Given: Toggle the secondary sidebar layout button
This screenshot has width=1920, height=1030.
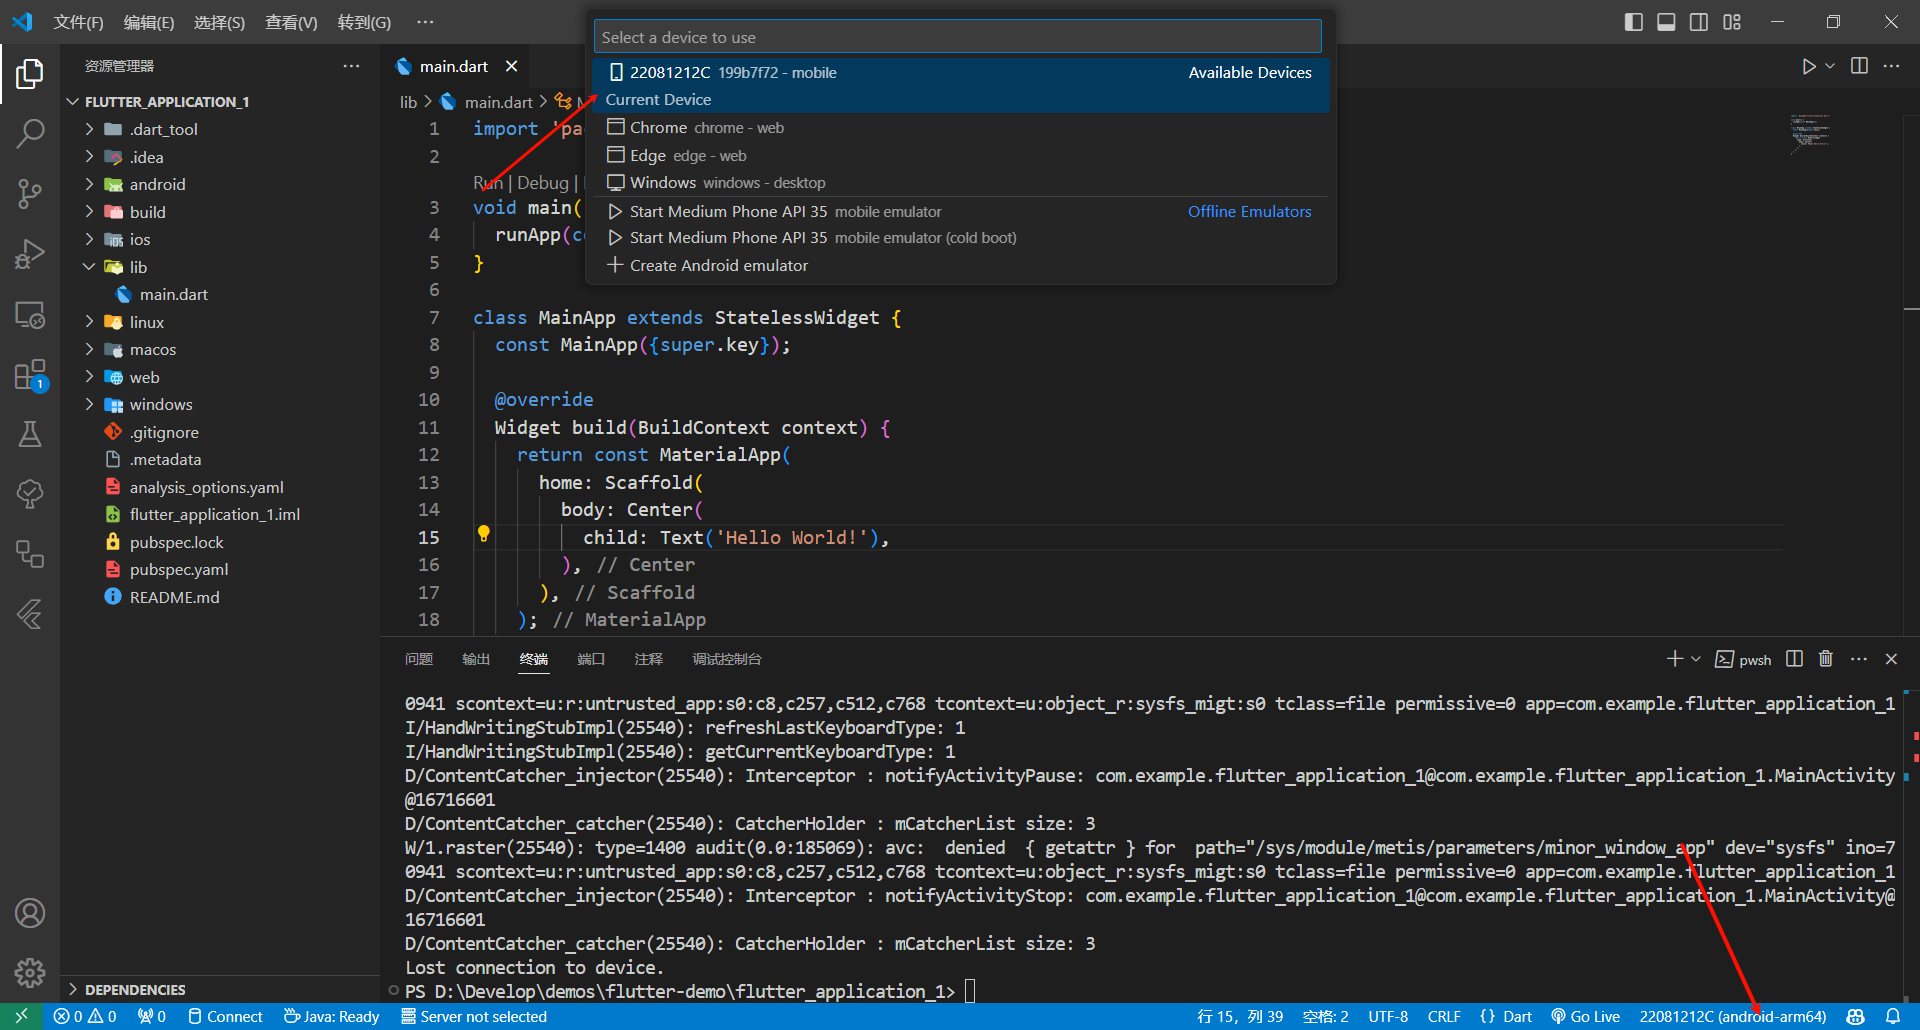Looking at the screenshot, I should (1699, 22).
